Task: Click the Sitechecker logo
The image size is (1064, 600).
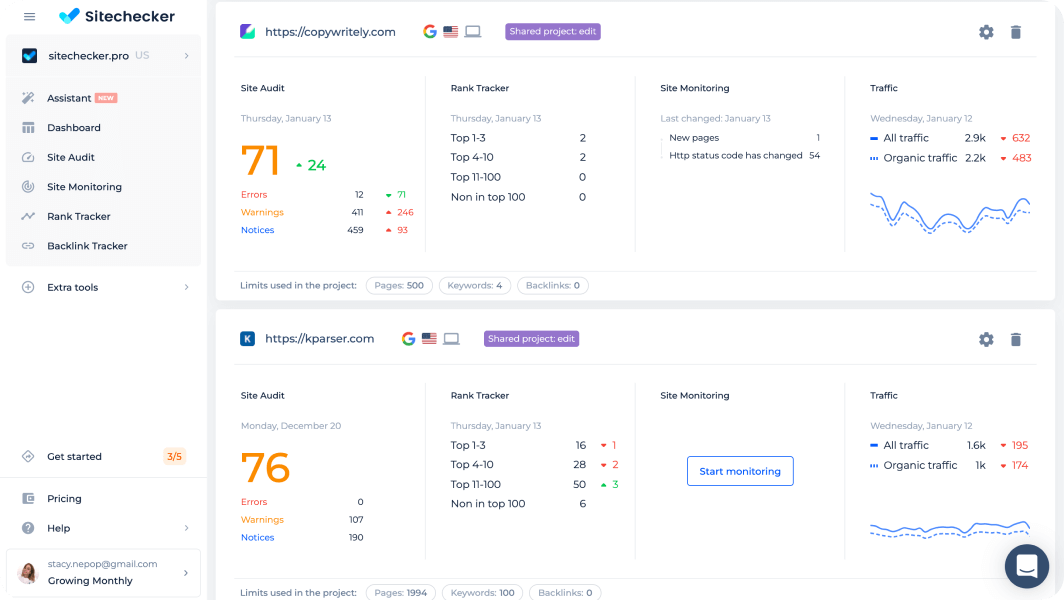Action: coord(117,16)
